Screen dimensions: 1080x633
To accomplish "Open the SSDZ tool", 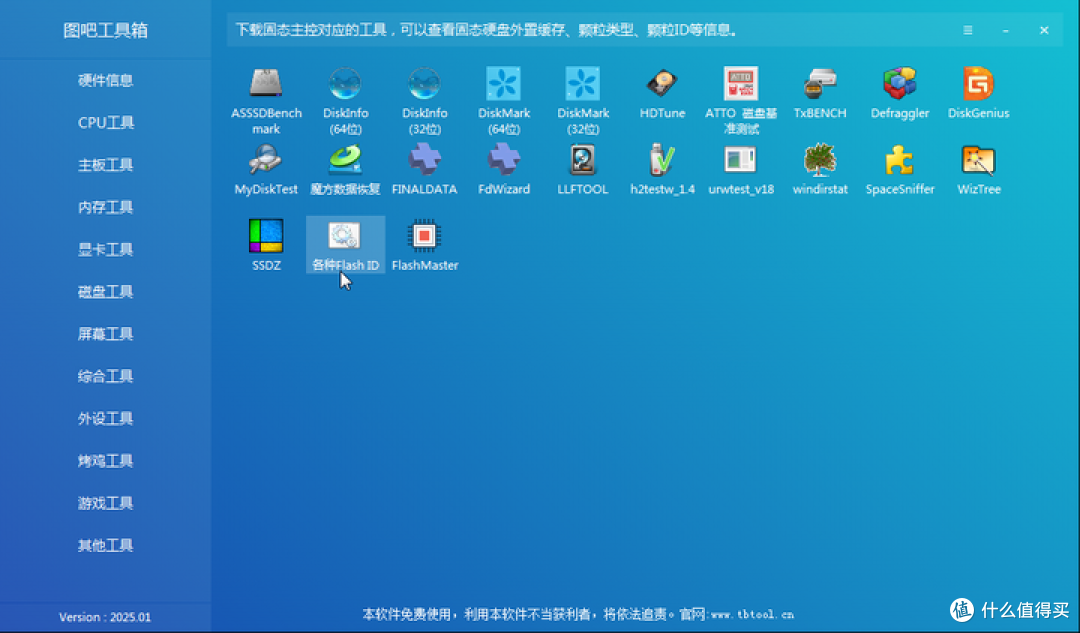I will click(x=266, y=245).
